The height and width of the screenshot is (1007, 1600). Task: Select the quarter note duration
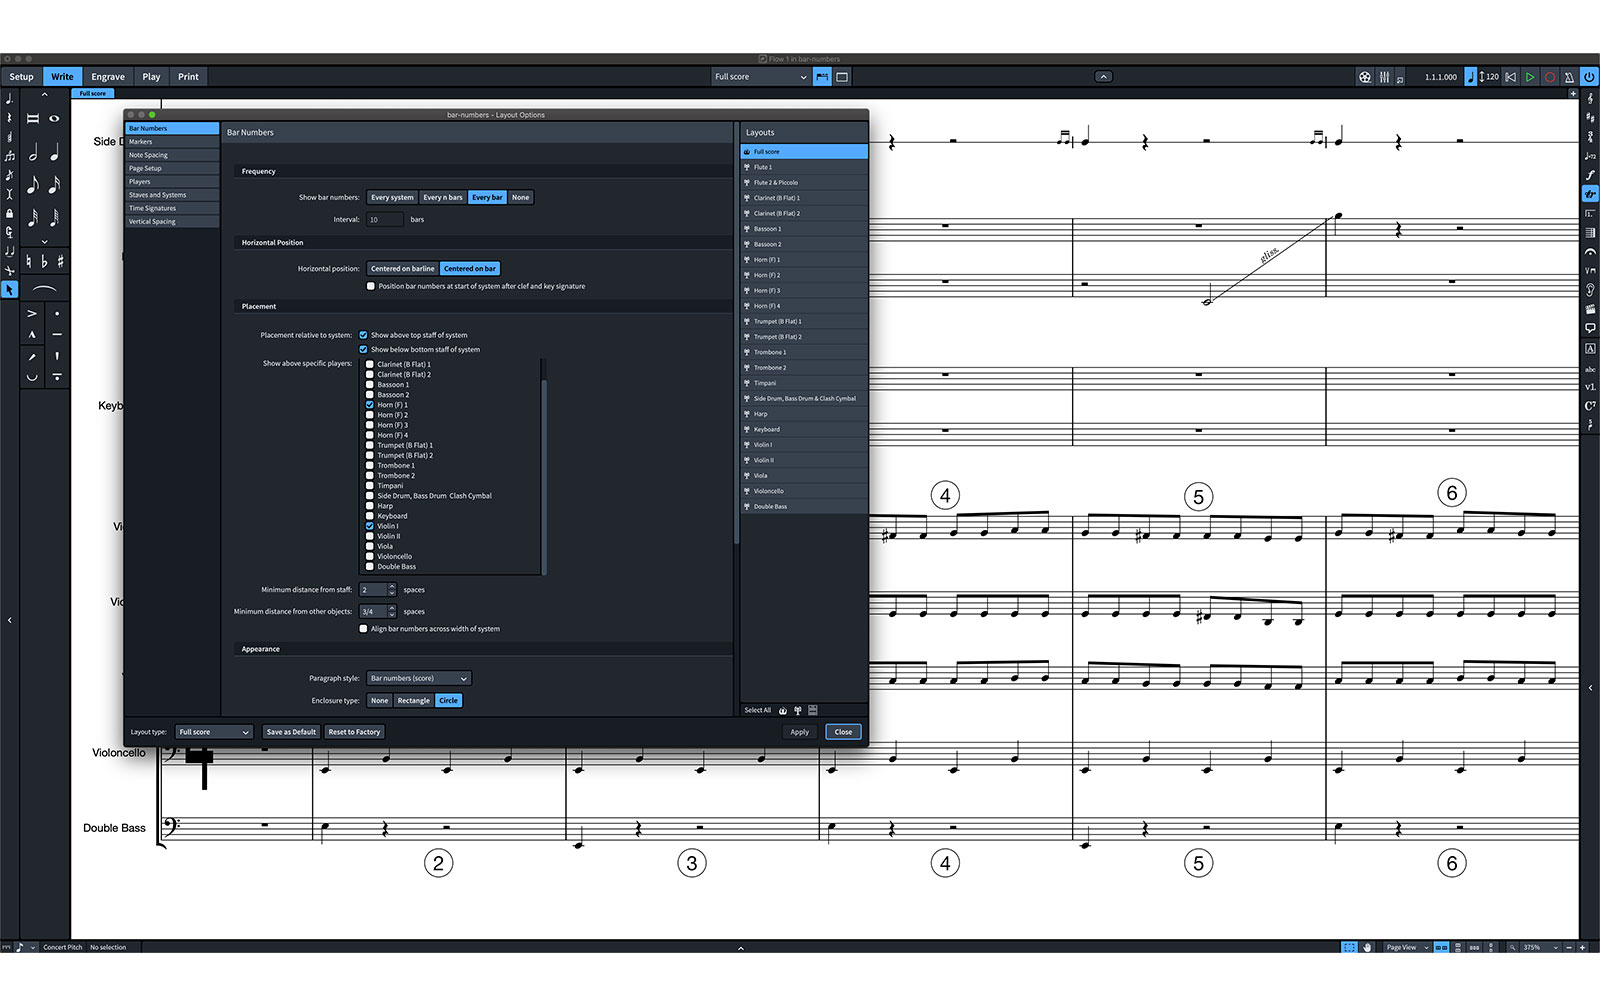[x=54, y=153]
